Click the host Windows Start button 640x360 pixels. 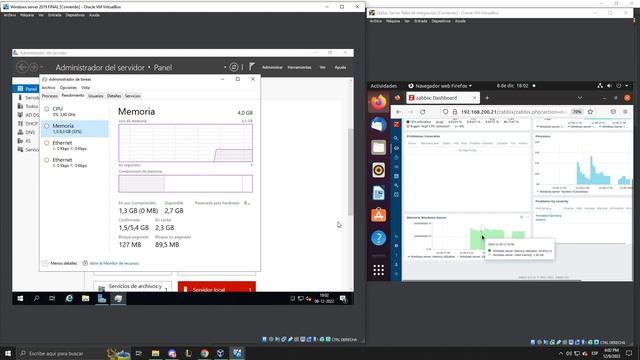pyautogui.click(x=8, y=353)
